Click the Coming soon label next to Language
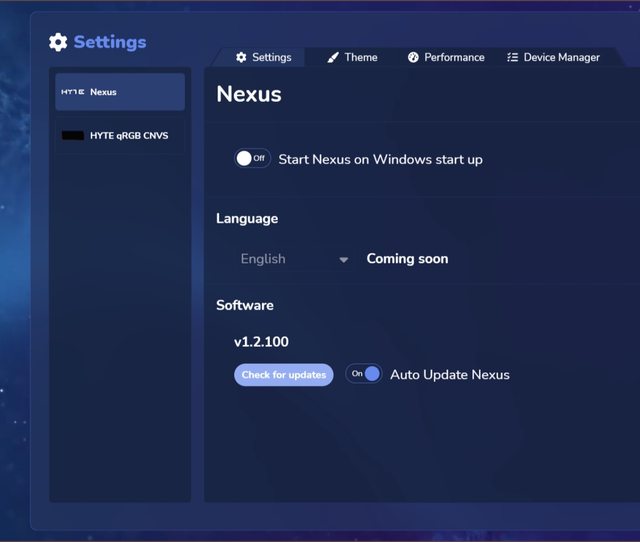The image size is (640, 542). click(x=407, y=259)
